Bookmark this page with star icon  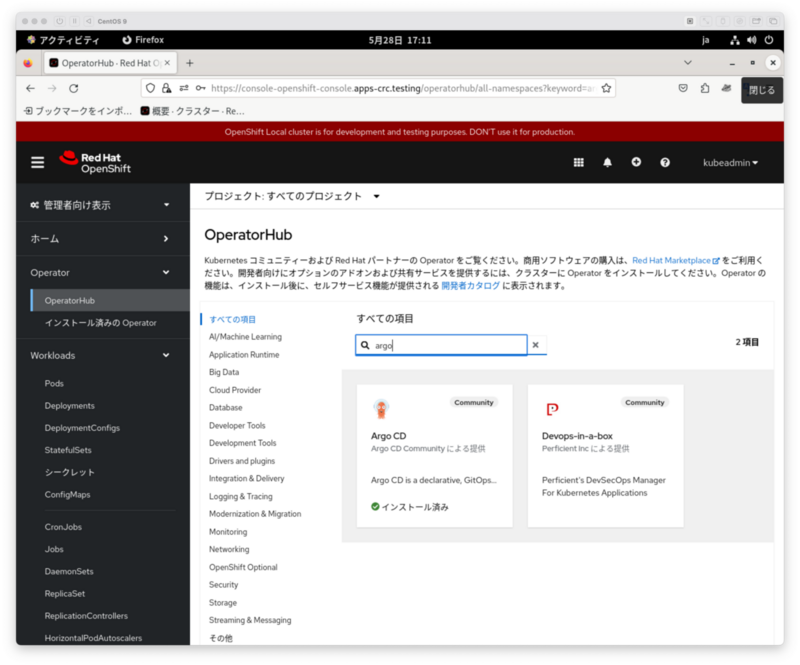tap(606, 88)
